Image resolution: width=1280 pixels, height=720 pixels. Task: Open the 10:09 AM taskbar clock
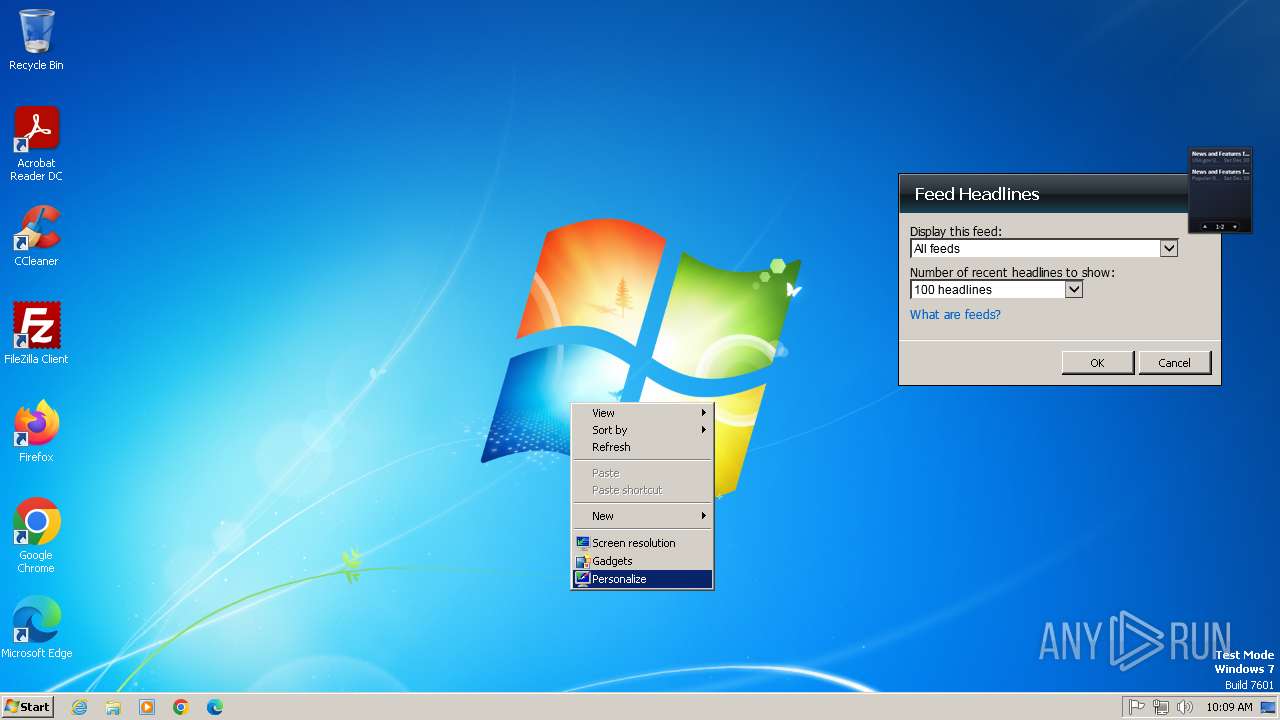(1229, 707)
